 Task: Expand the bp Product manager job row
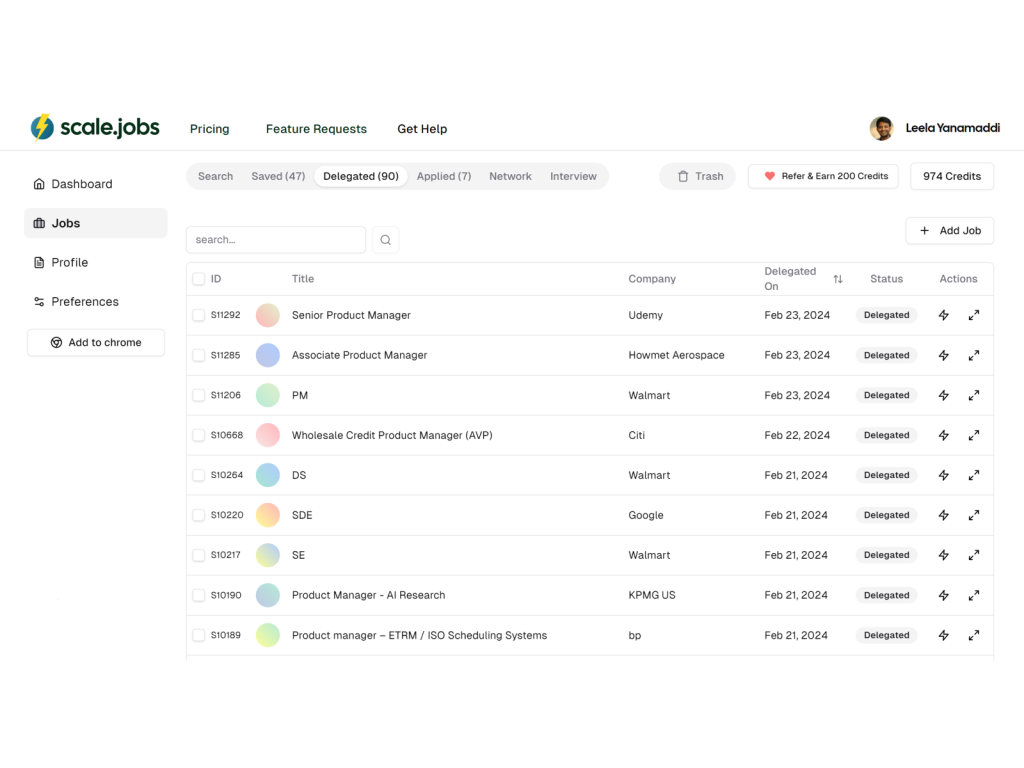coord(974,635)
